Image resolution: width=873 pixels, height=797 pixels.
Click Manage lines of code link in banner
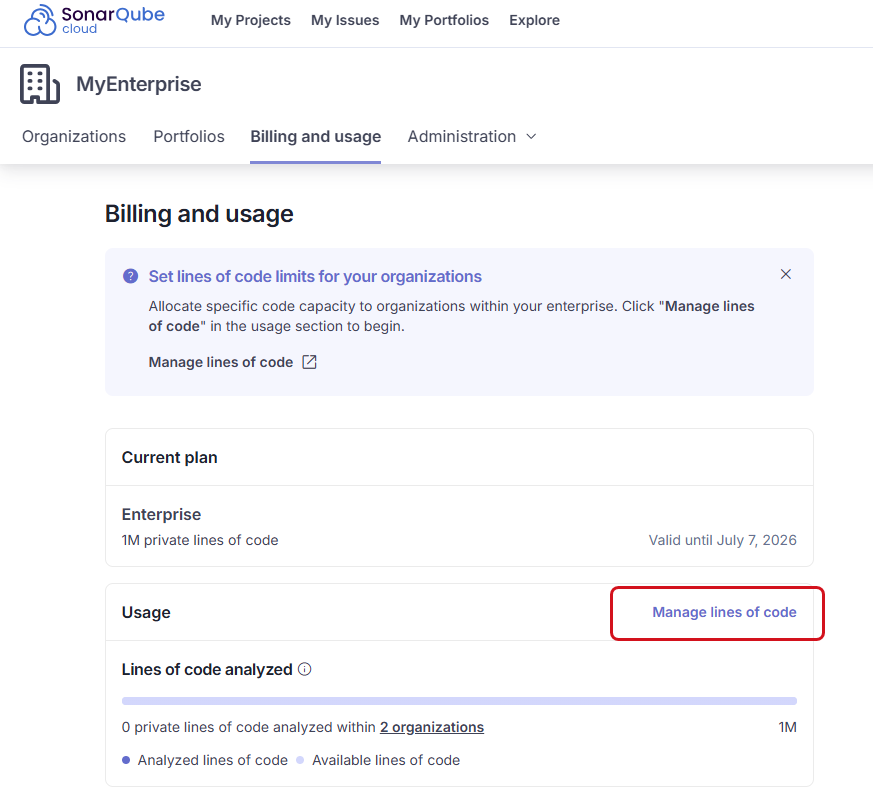[x=220, y=362]
